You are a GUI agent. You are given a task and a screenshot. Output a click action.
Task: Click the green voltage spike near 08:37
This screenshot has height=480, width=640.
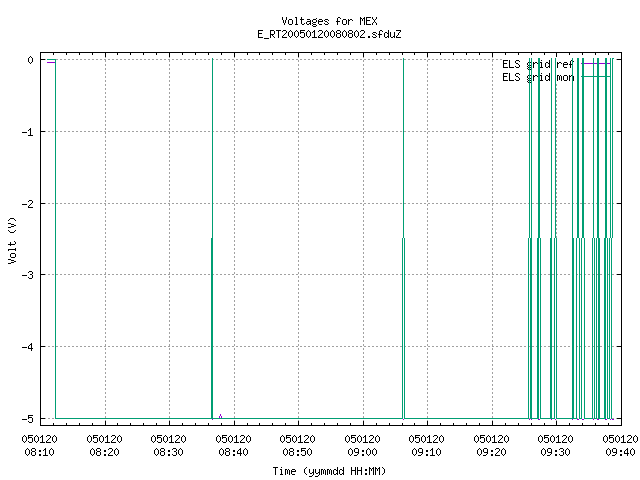click(212, 239)
